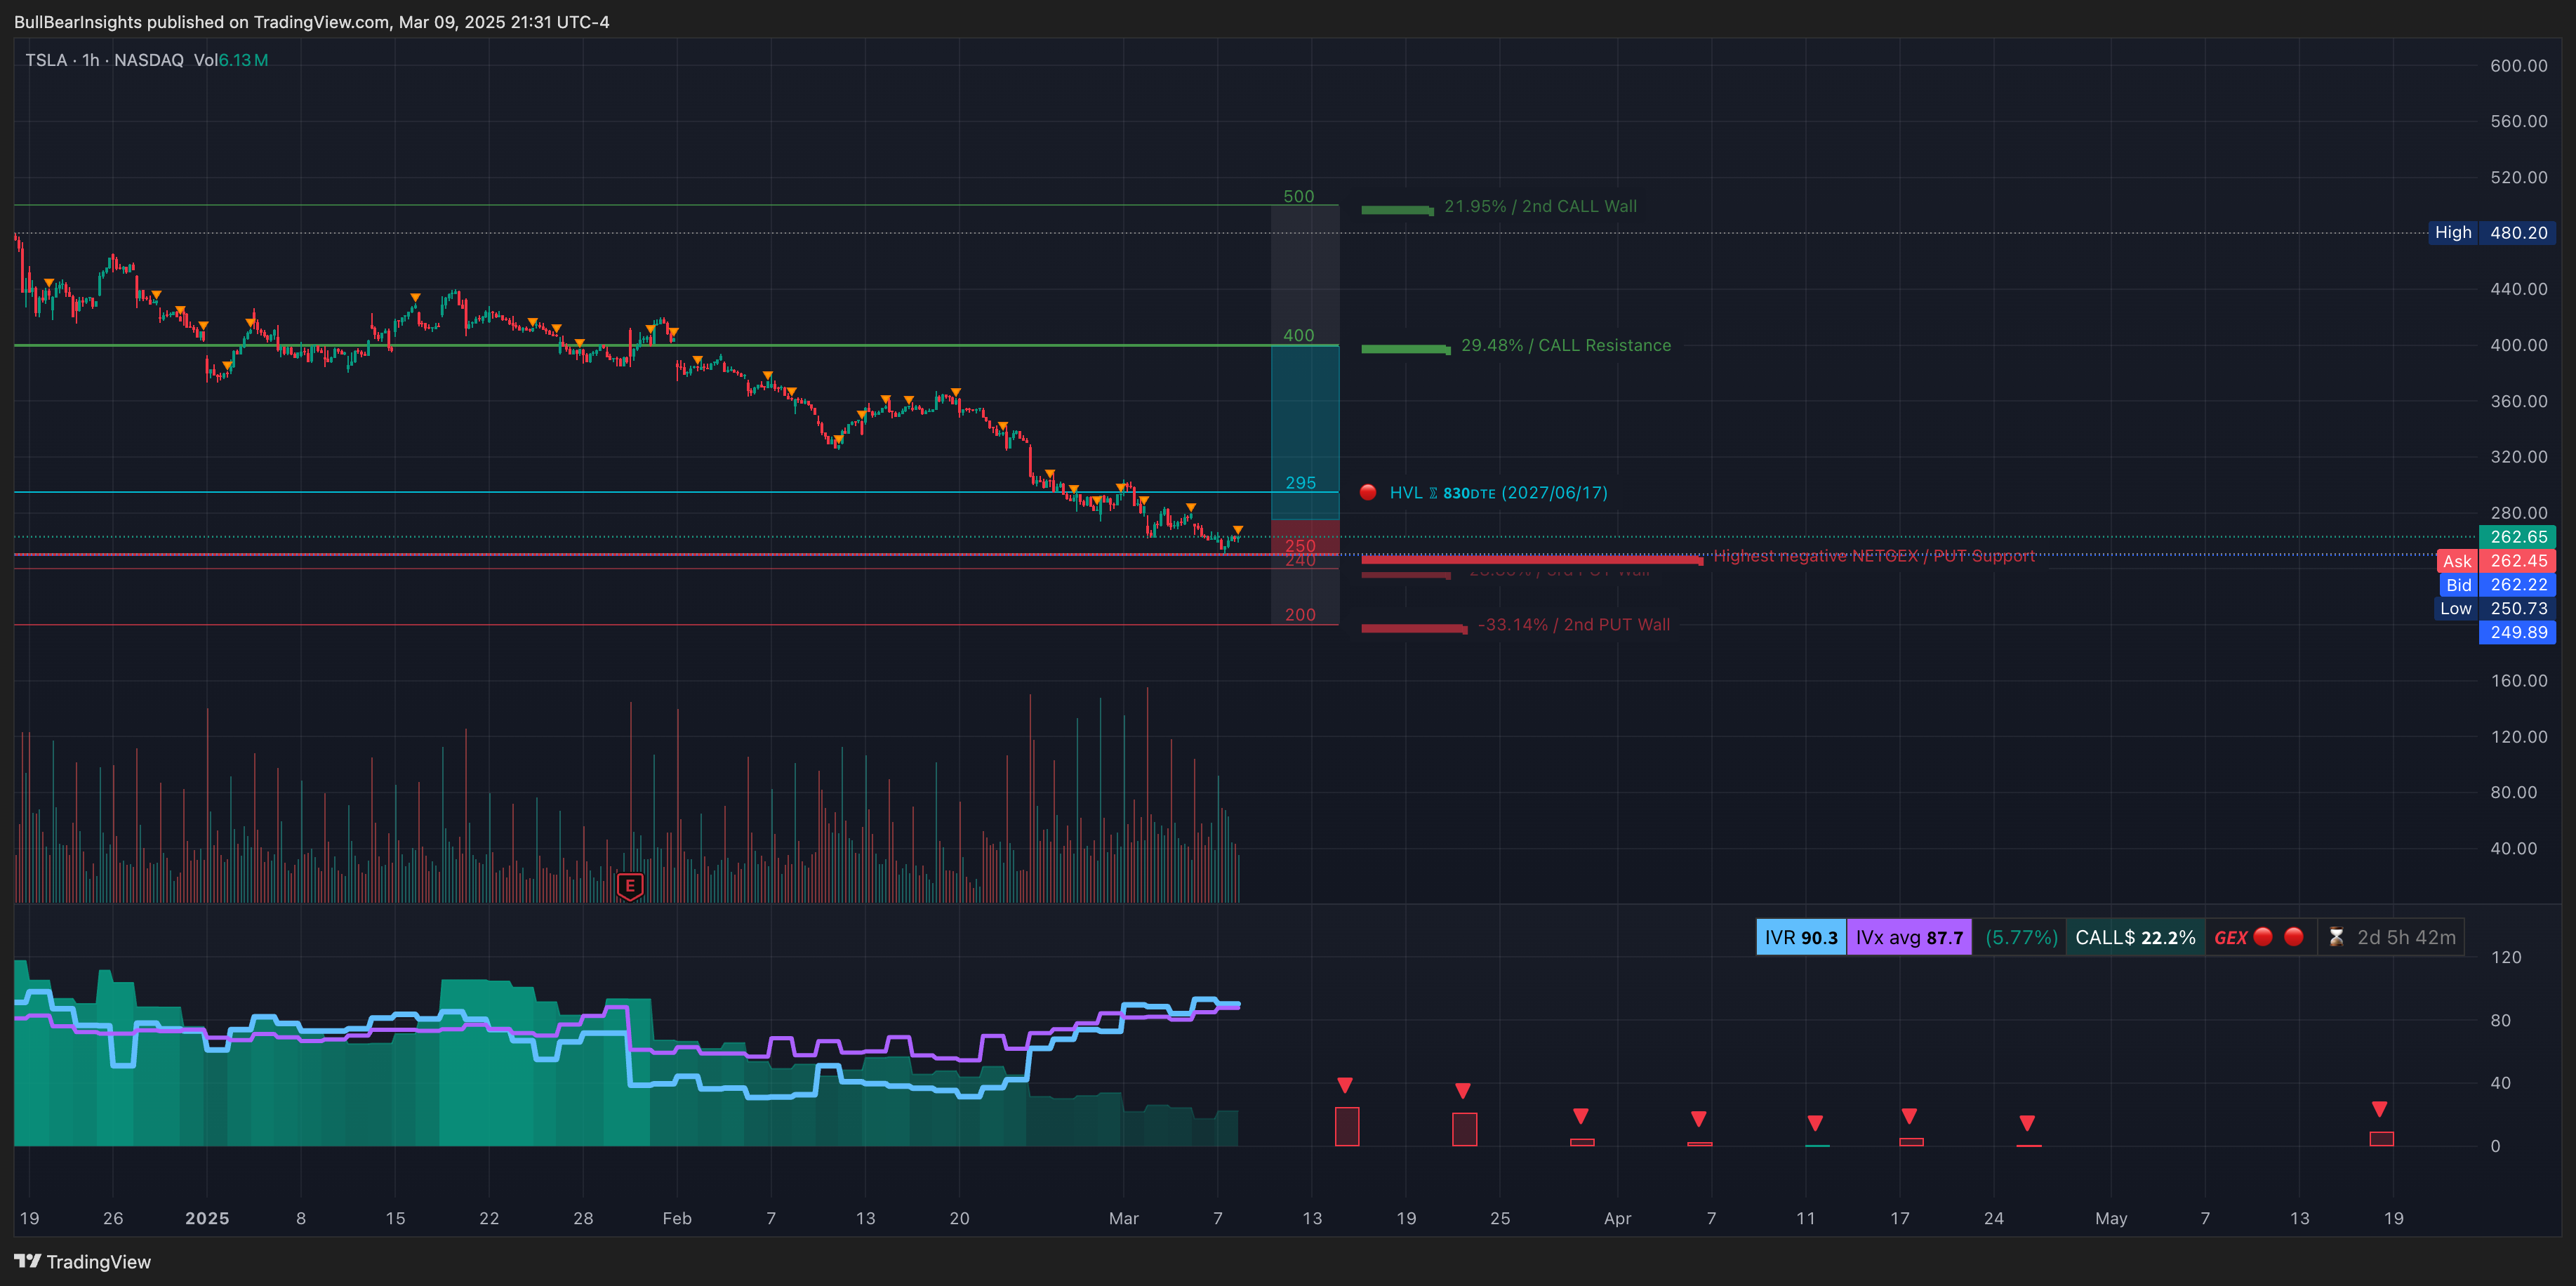The image size is (2576, 1286).
Task: Open the earnings 'E' marker on the chart
Action: coord(630,886)
